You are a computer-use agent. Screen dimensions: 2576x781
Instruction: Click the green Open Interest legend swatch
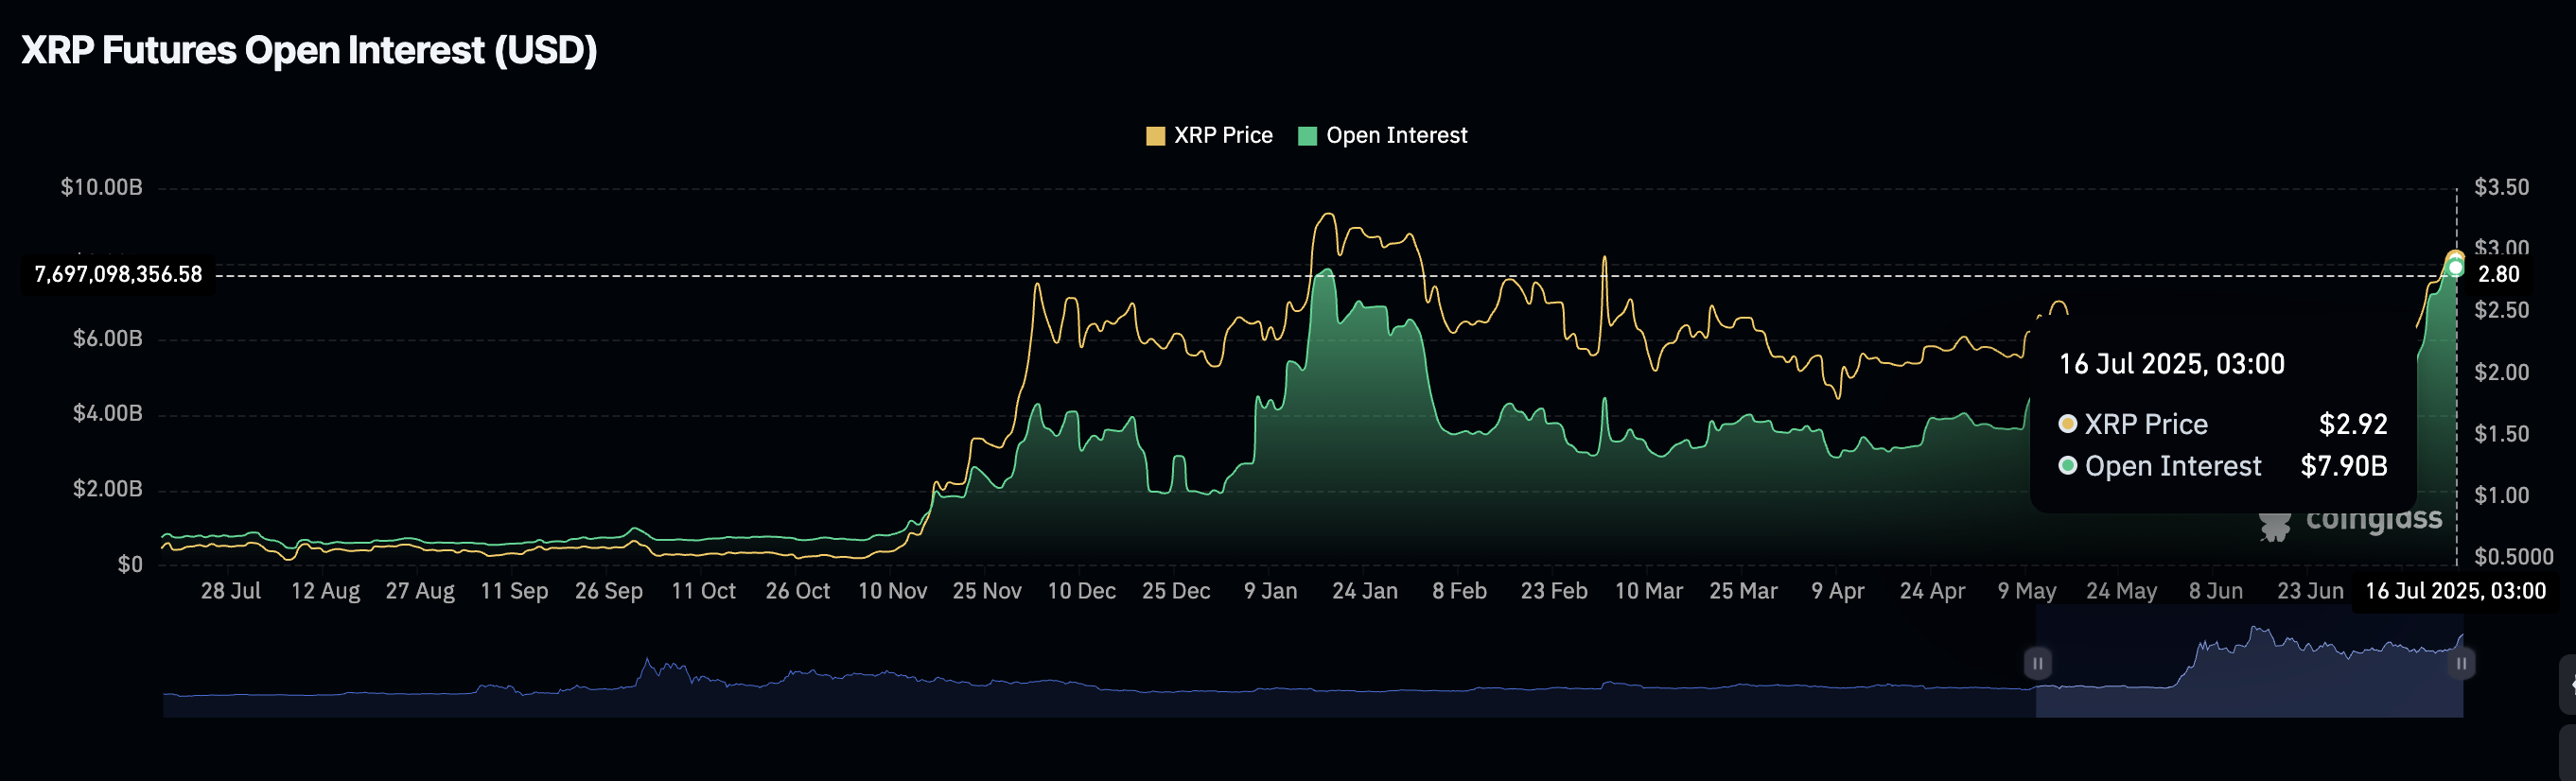coord(1306,136)
